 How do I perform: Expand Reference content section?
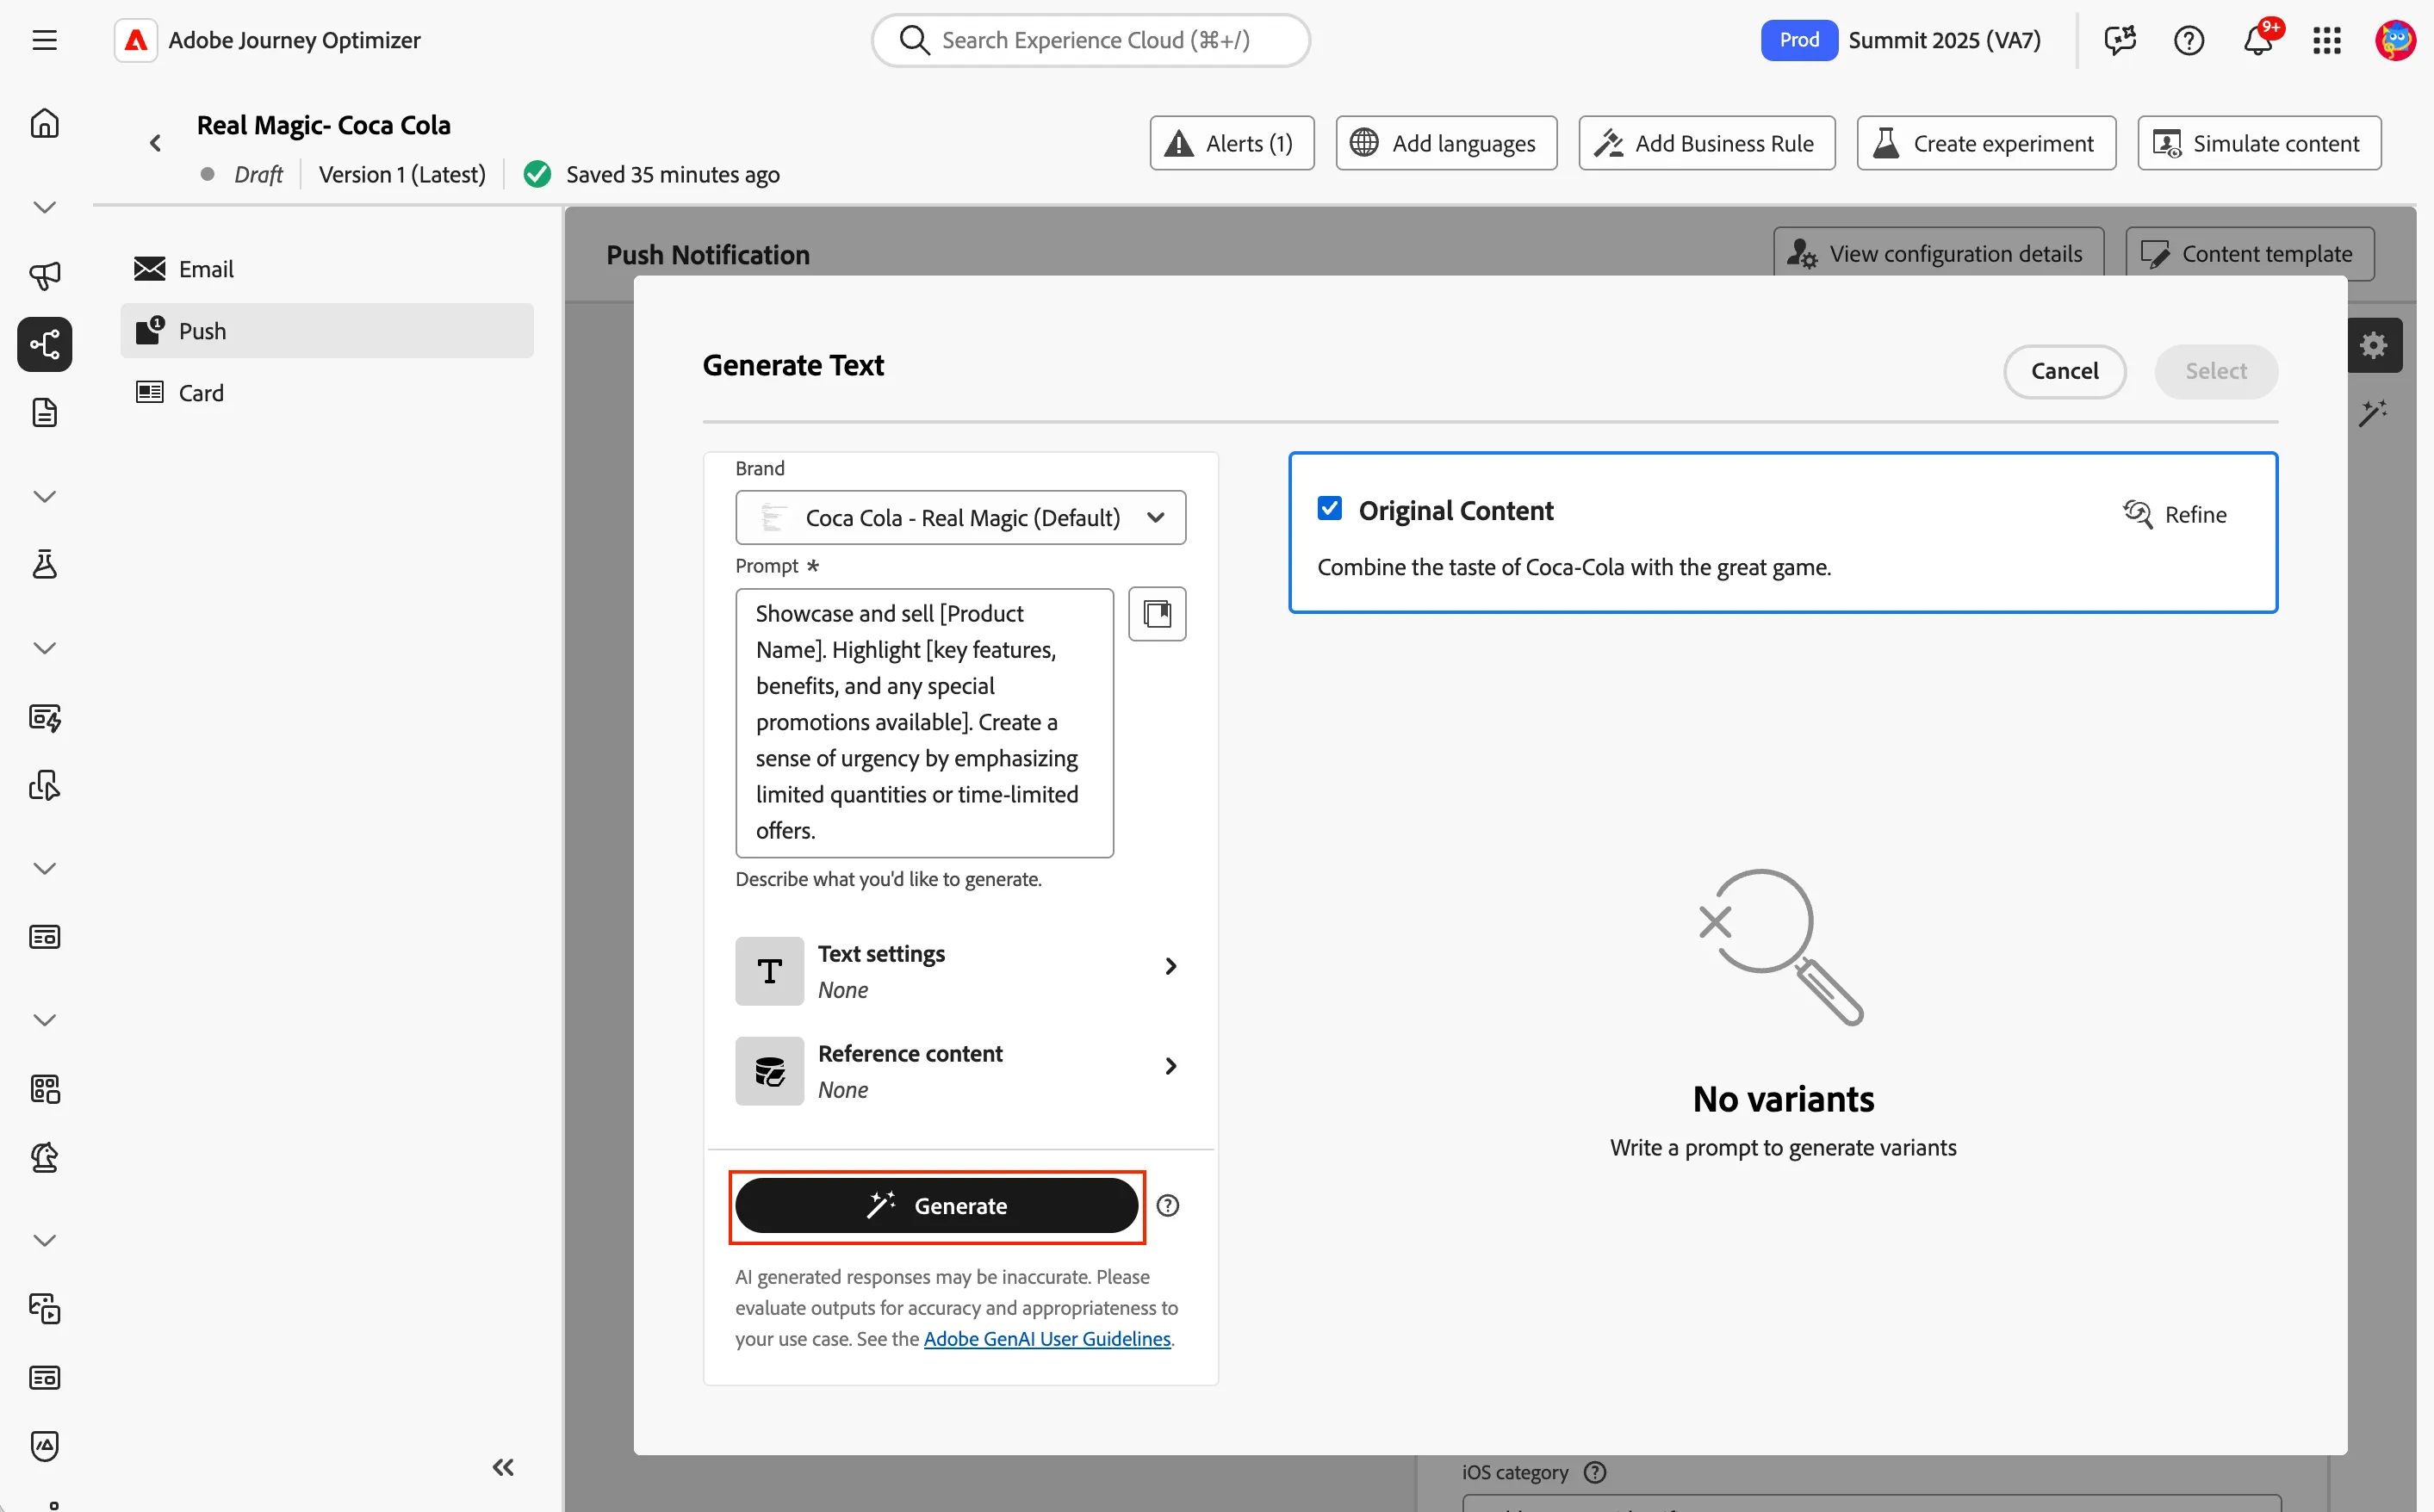(960, 1071)
